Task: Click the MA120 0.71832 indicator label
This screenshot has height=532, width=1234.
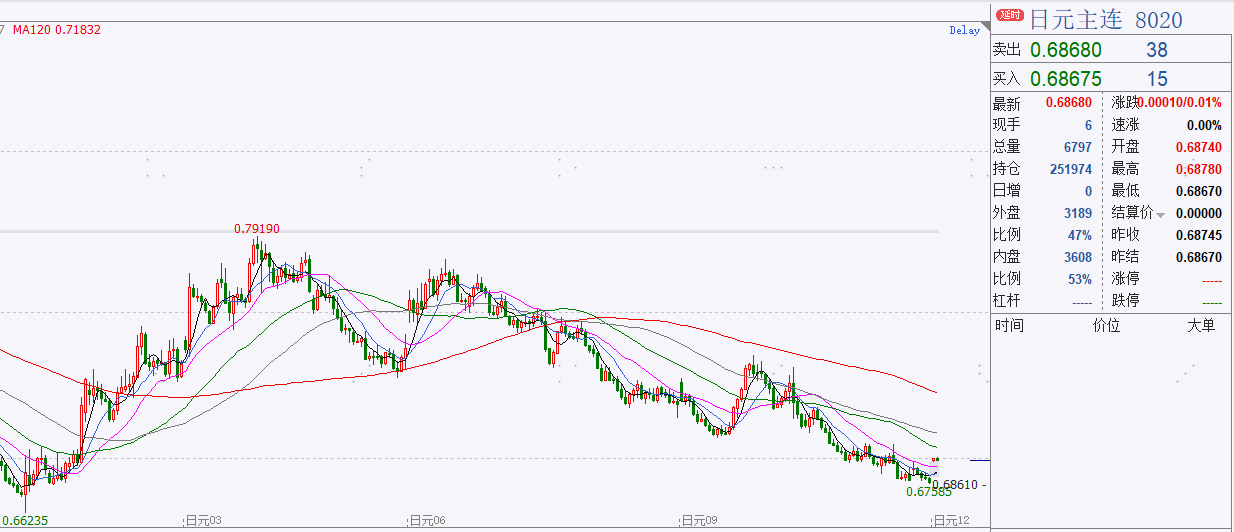Action: [57, 30]
